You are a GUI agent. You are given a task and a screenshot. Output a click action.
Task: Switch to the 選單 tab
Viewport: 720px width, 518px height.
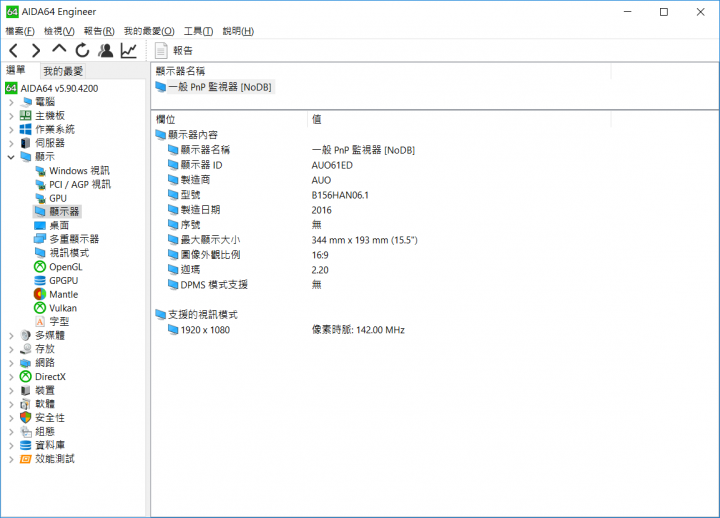[16, 70]
